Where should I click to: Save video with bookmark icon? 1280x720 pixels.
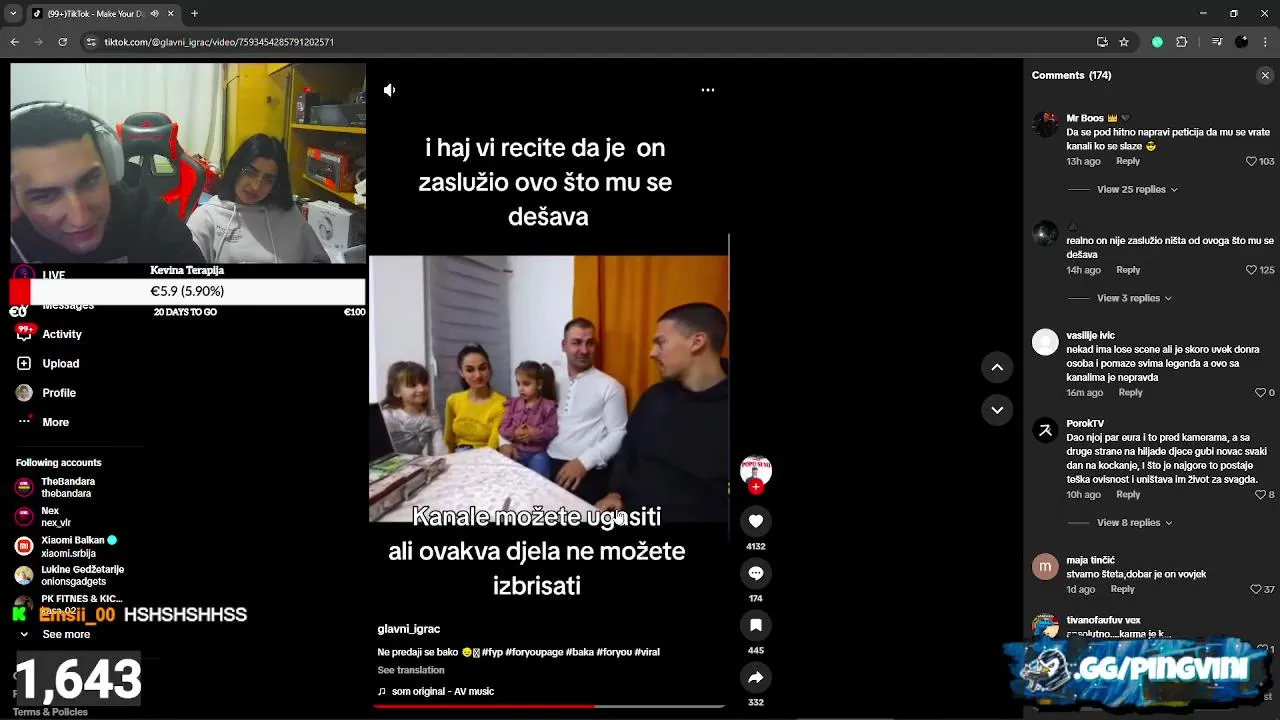point(756,625)
